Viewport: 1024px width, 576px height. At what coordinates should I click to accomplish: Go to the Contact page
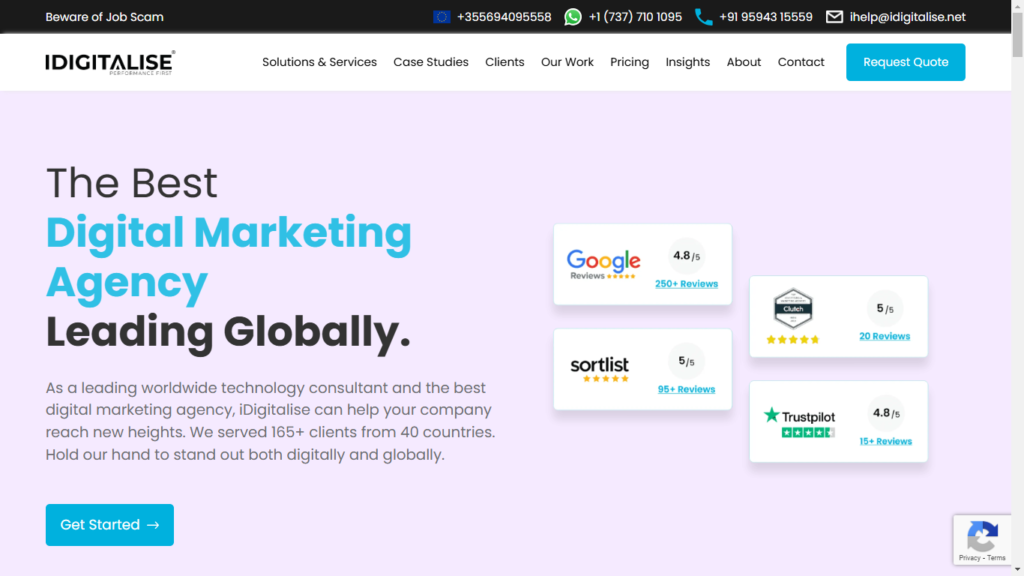pyautogui.click(x=801, y=62)
